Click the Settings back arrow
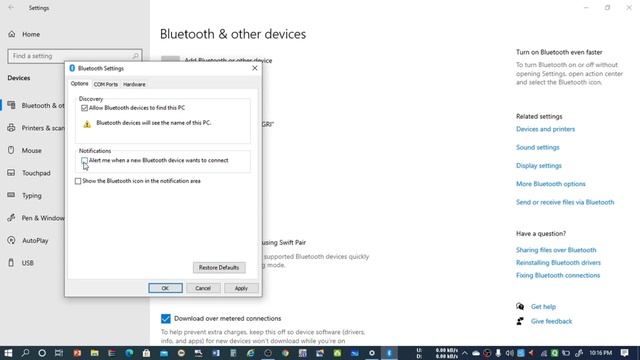This screenshot has width=640, height=360. (x=11, y=8)
